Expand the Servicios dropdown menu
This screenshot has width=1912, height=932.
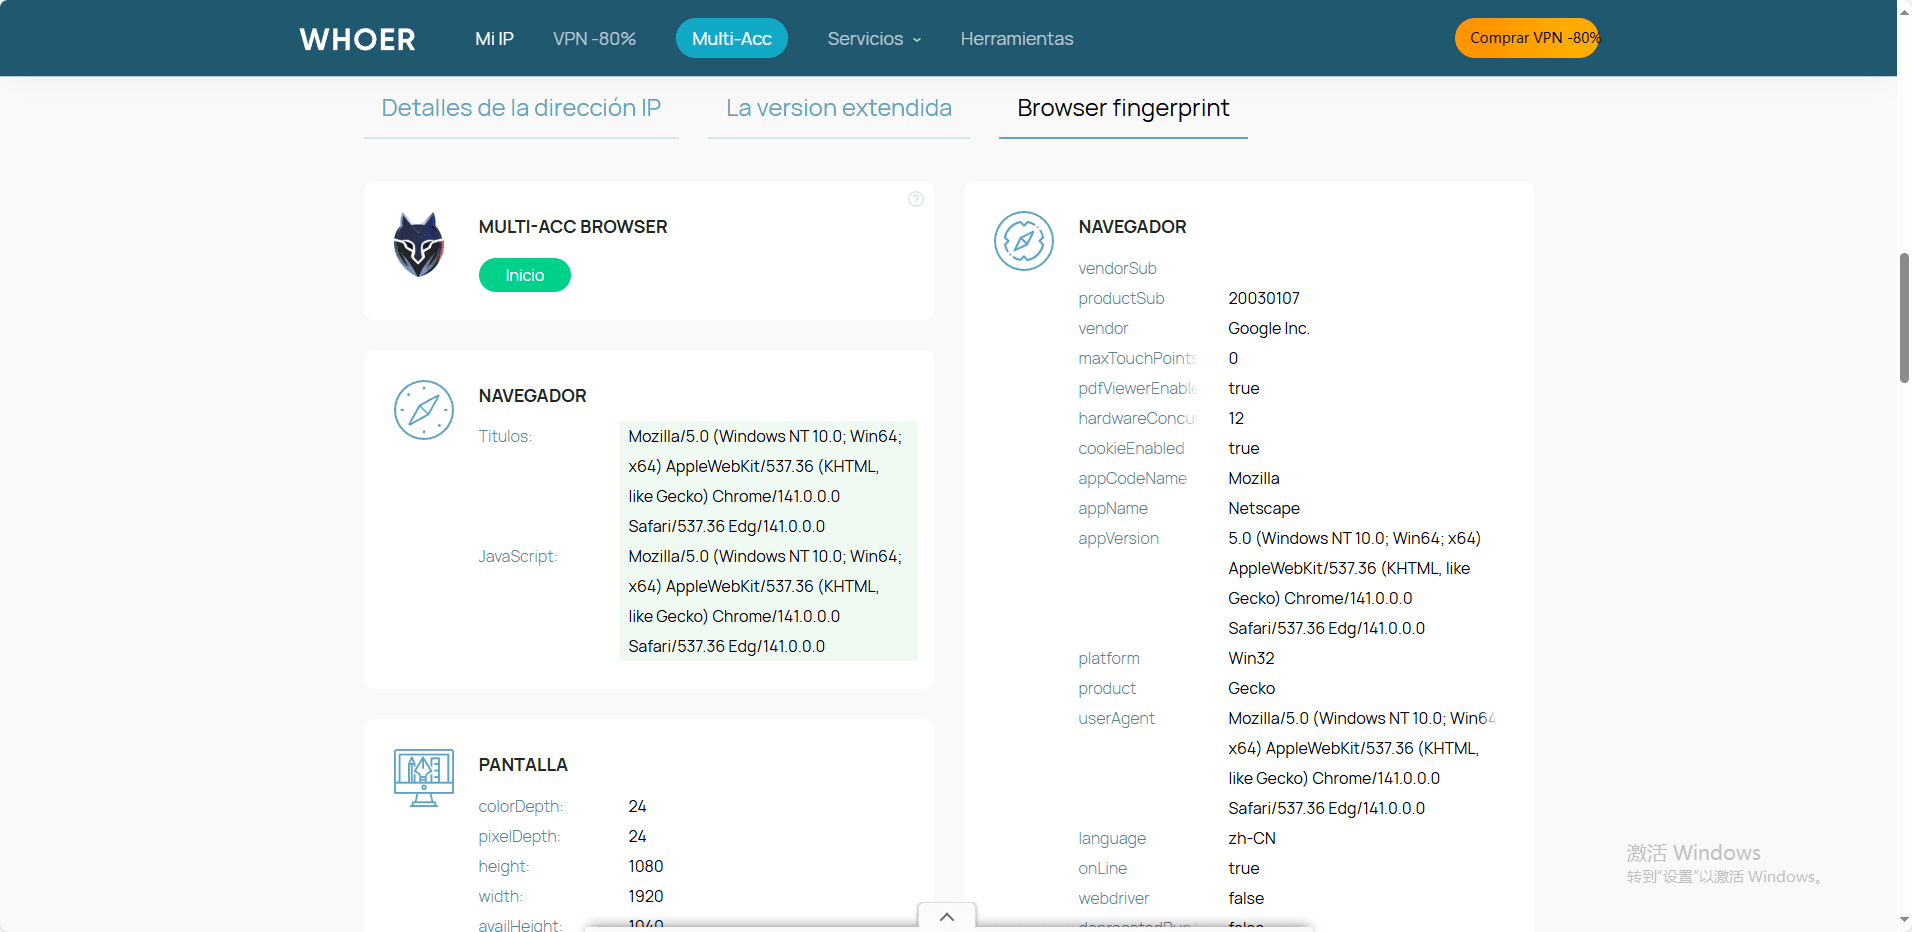point(873,39)
